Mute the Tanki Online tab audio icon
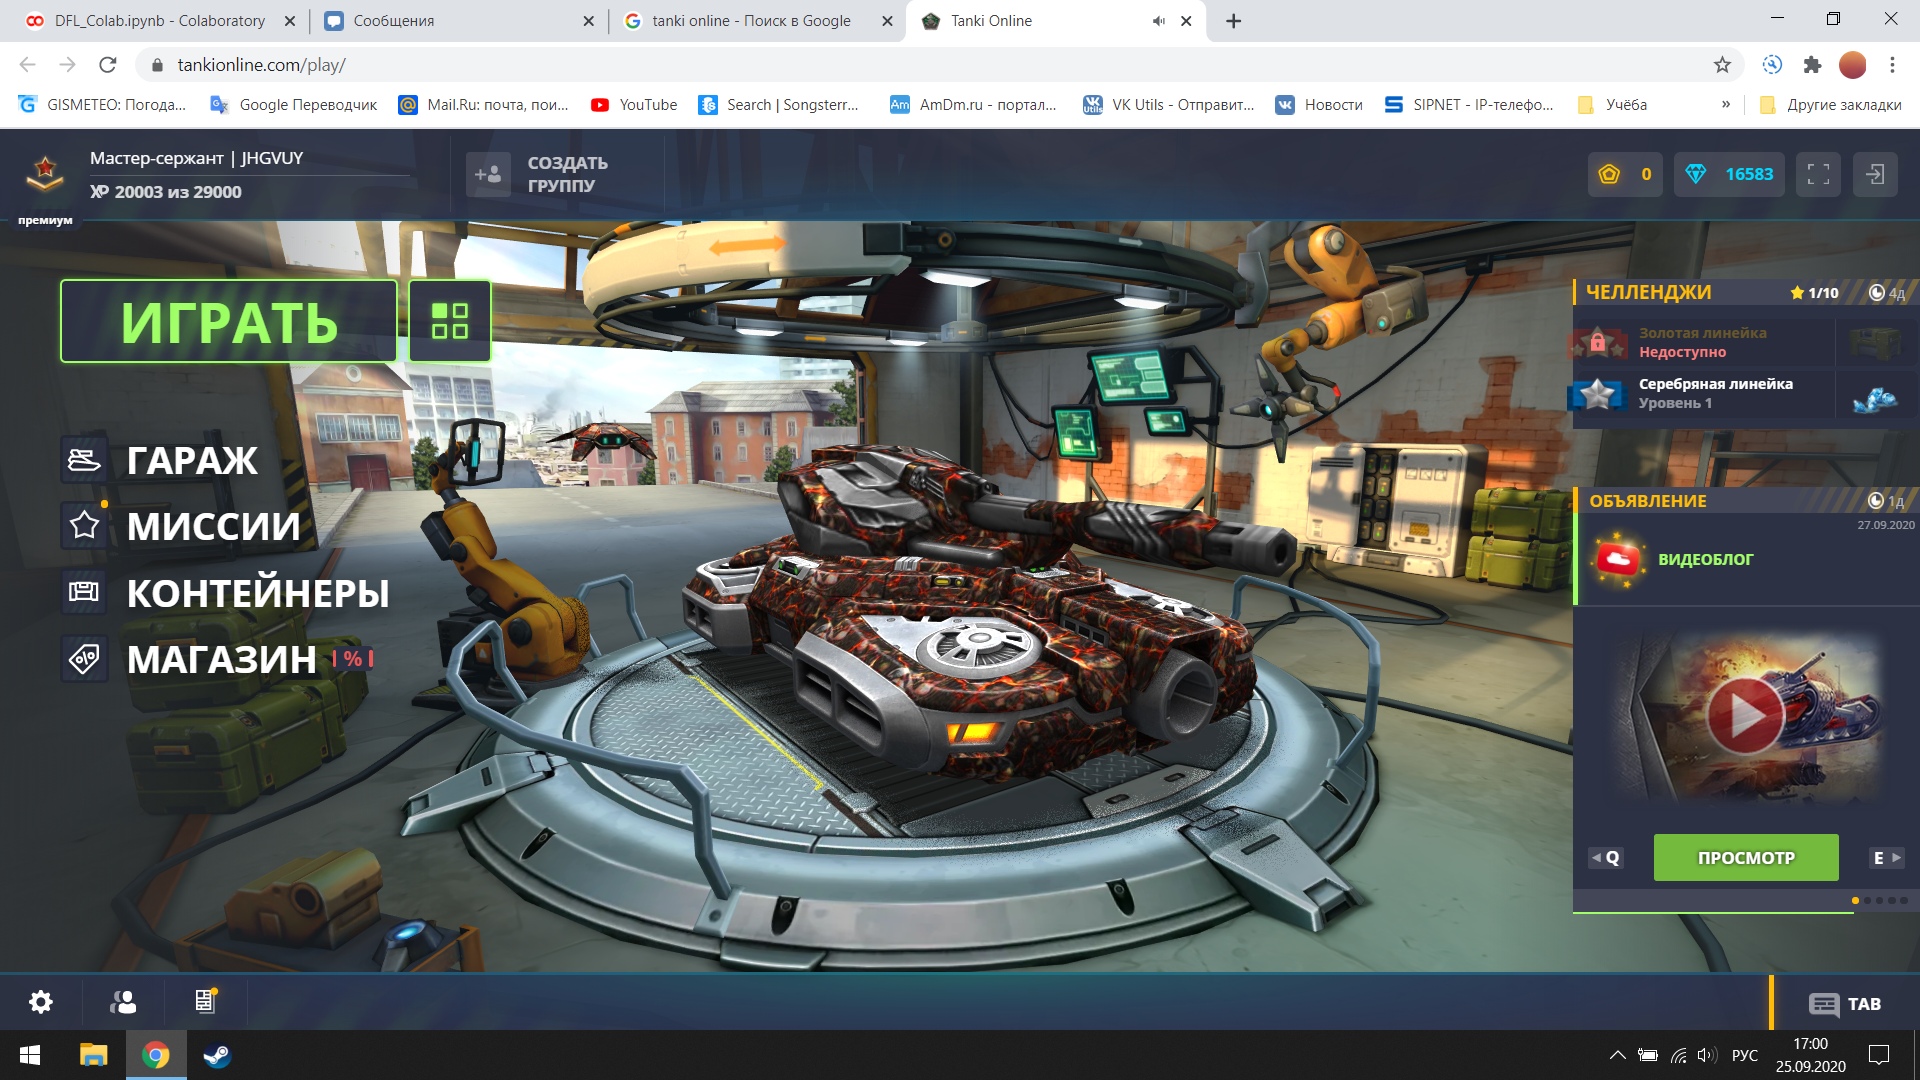This screenshot has height=1080, width=1920. [x=1158, y=21]
